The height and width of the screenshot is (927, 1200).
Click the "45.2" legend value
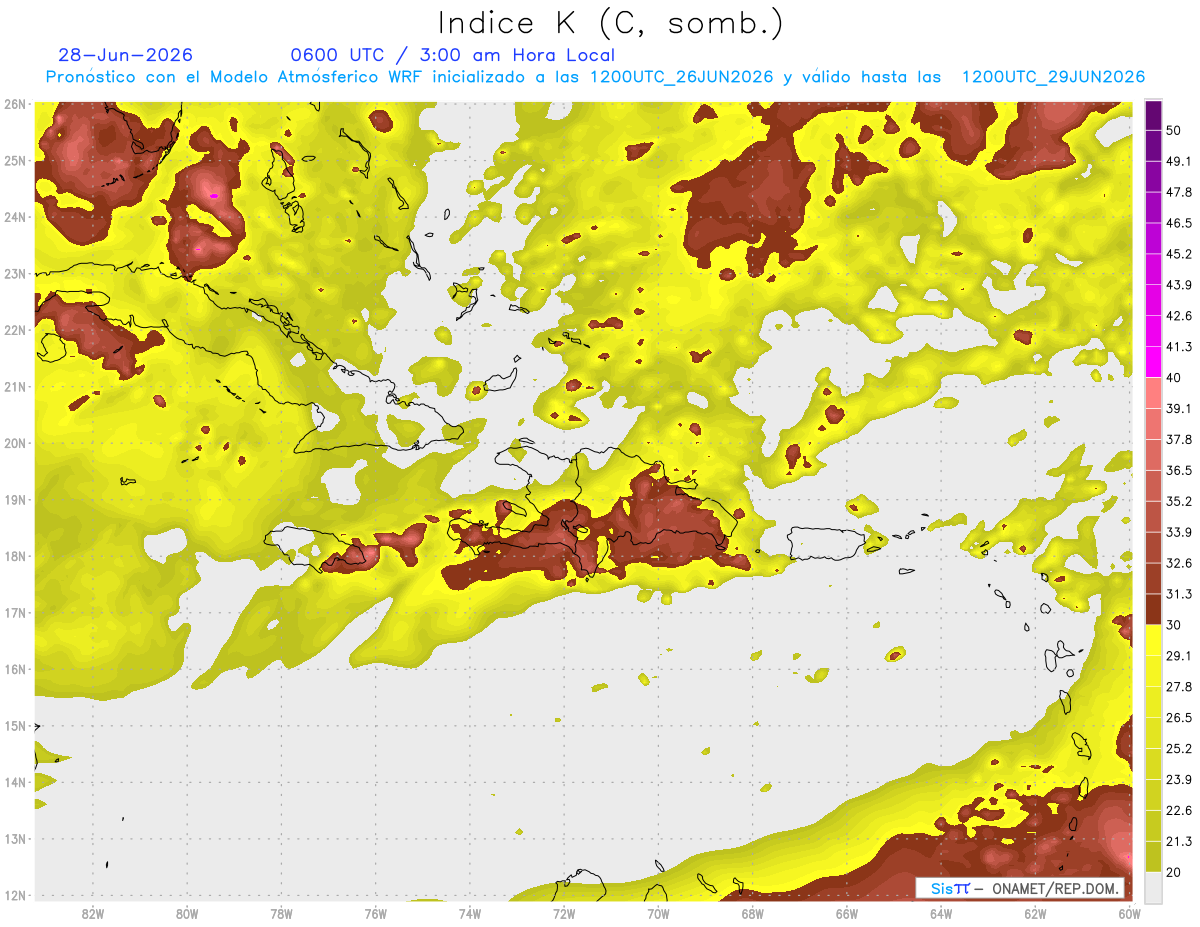(1178, 253)
